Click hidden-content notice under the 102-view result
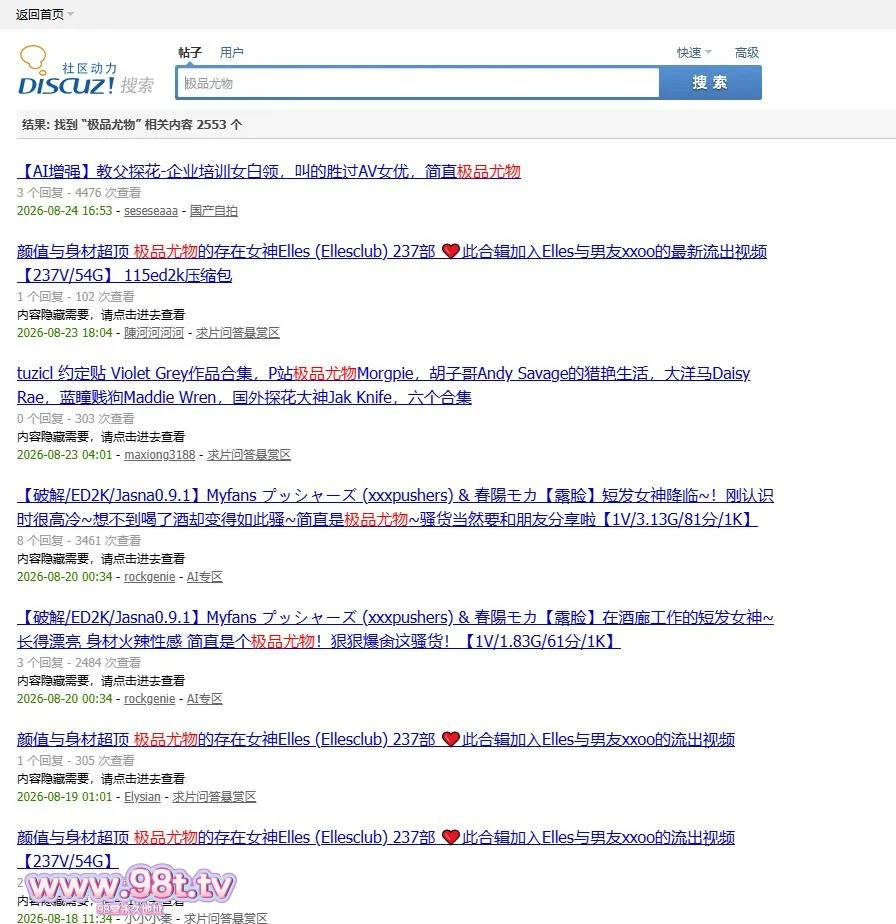The height and width of the screenshot is (924, 896). [101, 315]
